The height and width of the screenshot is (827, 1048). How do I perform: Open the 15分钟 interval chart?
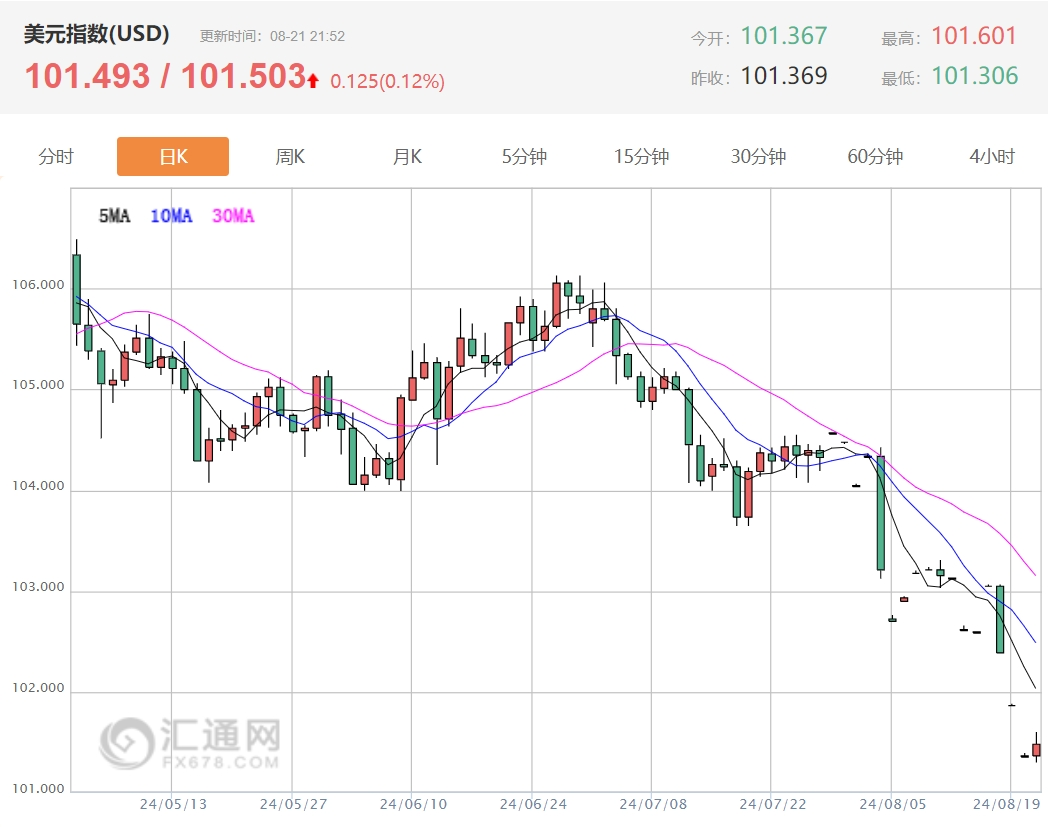[x=638, y=156]
